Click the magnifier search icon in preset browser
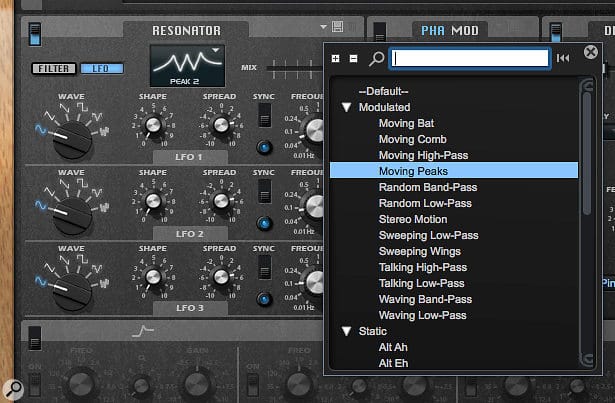Image resolution: width=615 pixels, height=403 pixels. pos(375,58)
